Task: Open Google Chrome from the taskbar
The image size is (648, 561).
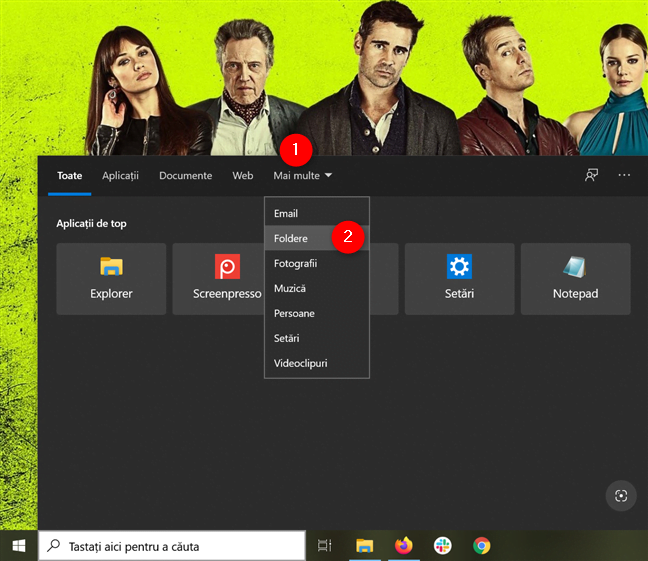Action: (x=482, y=546)
